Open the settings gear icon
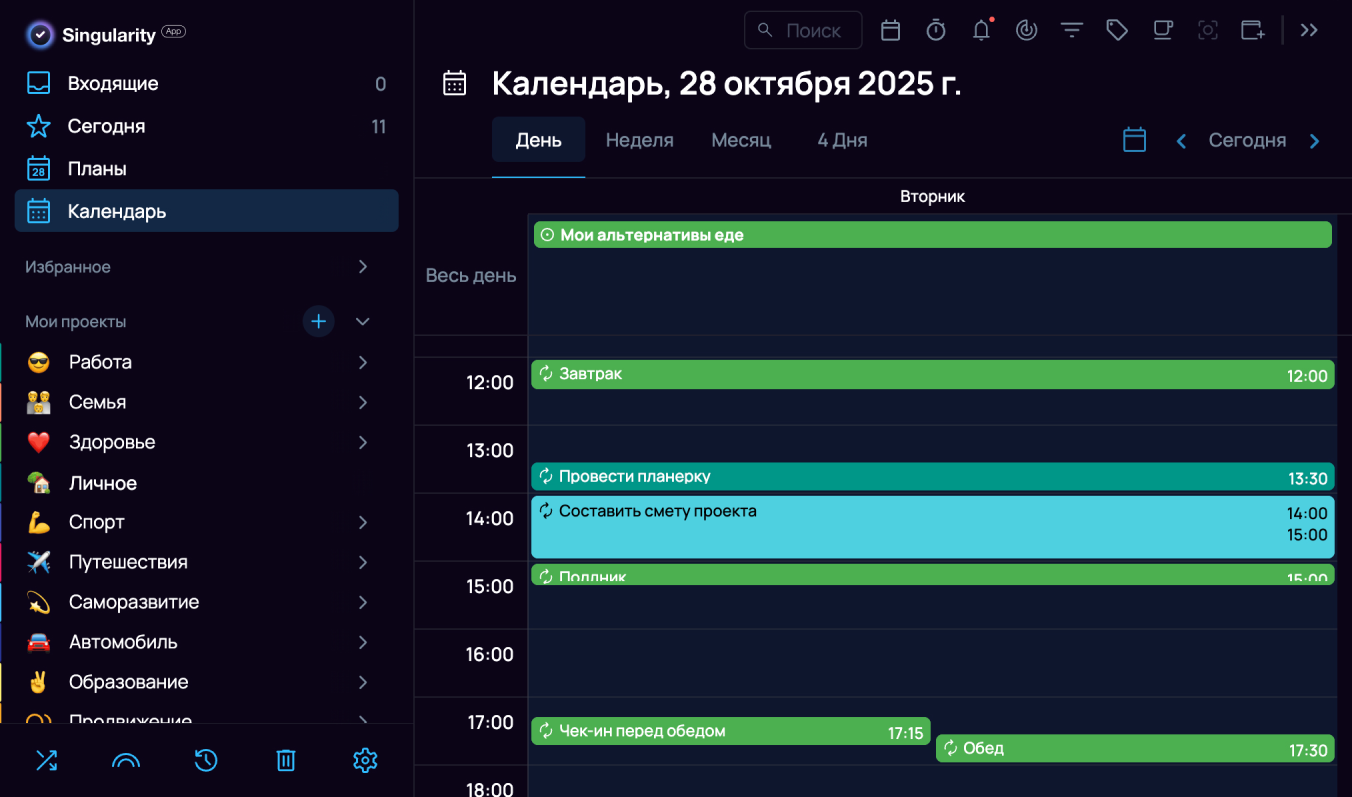 click(365, 760)
